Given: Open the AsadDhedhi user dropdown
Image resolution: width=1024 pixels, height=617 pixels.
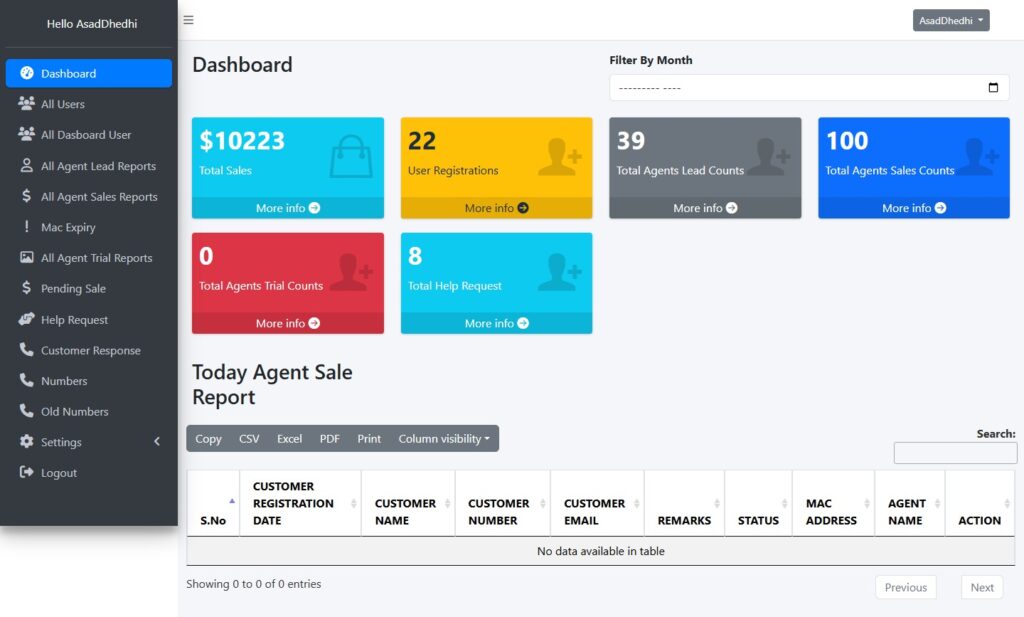Looking at the screenshot, I should point(950,20).
